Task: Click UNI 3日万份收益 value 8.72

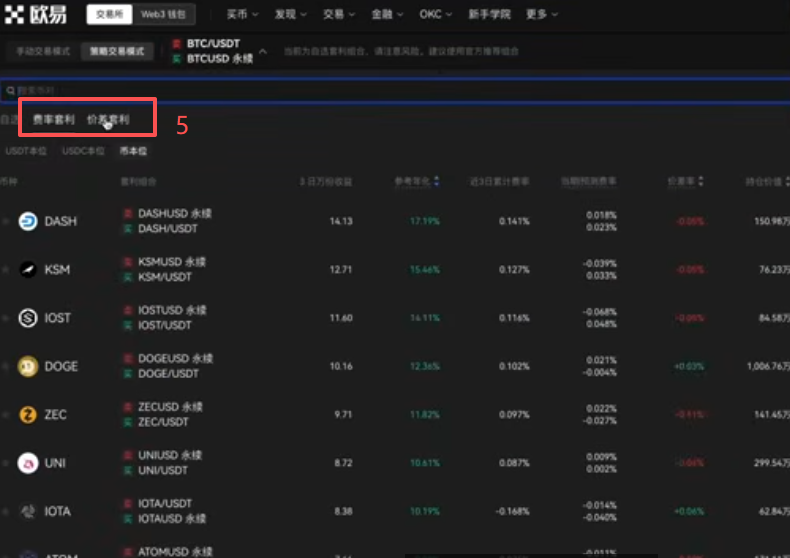Action: click(x=343, y=463)
